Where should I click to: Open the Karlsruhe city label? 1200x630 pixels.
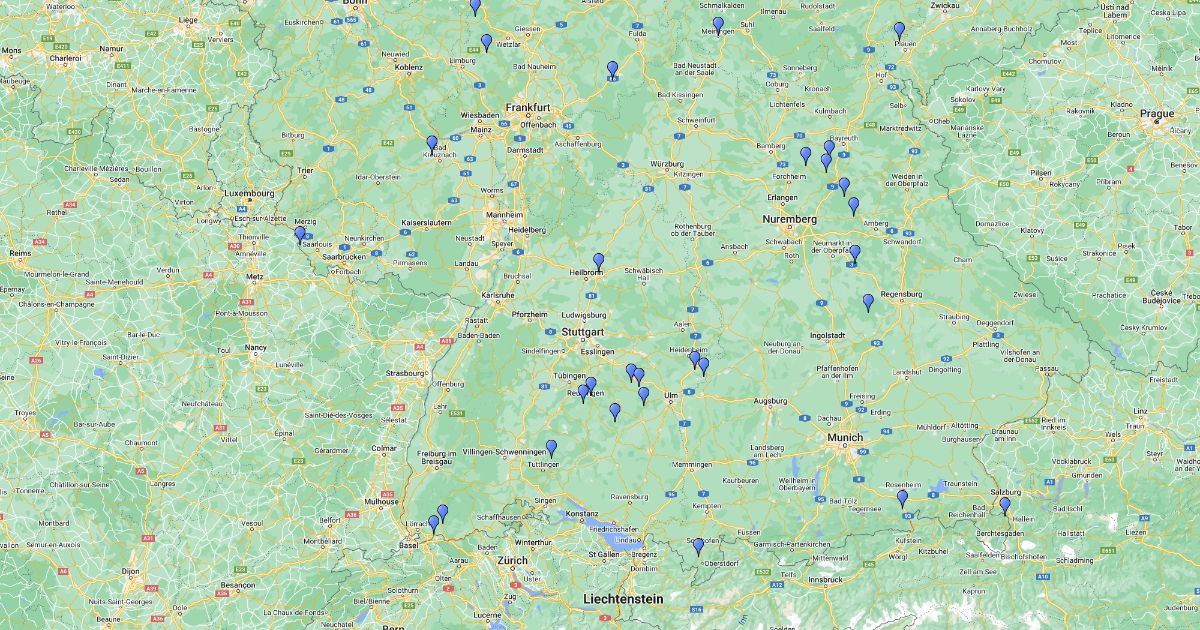pyautogui.click(x=498, y=296)
